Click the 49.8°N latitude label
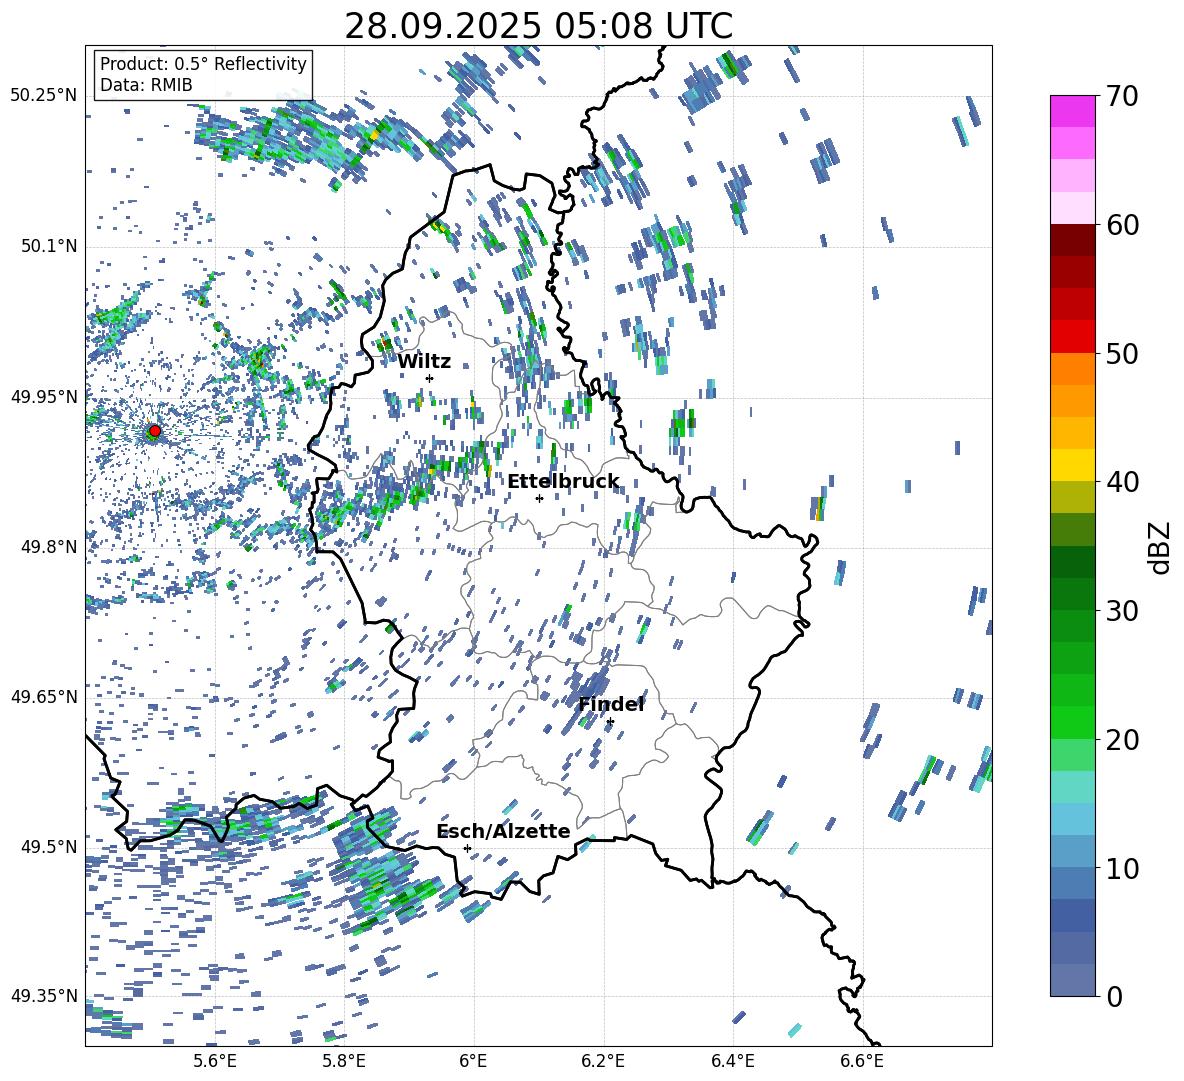Screen dimensions: 1184x1081 pos(48,547)
